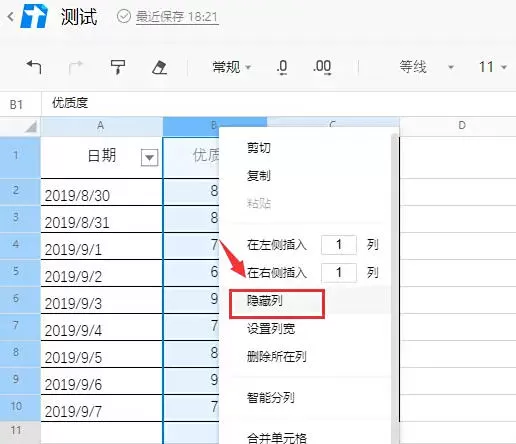This screenshot has width=516, height=444.
Task: Select row 2 header
Action: pyautogui.click(x=20, y=192)
